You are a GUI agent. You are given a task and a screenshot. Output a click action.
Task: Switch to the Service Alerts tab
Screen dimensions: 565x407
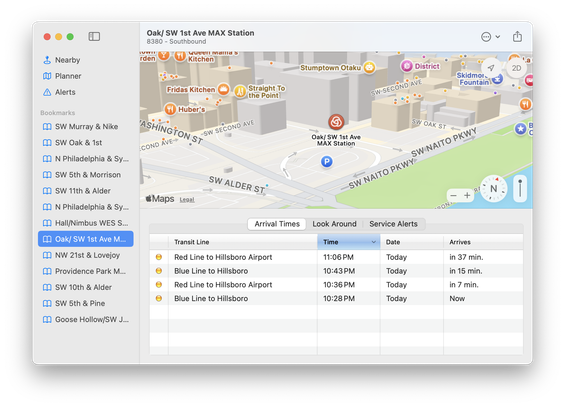point(393,224)
